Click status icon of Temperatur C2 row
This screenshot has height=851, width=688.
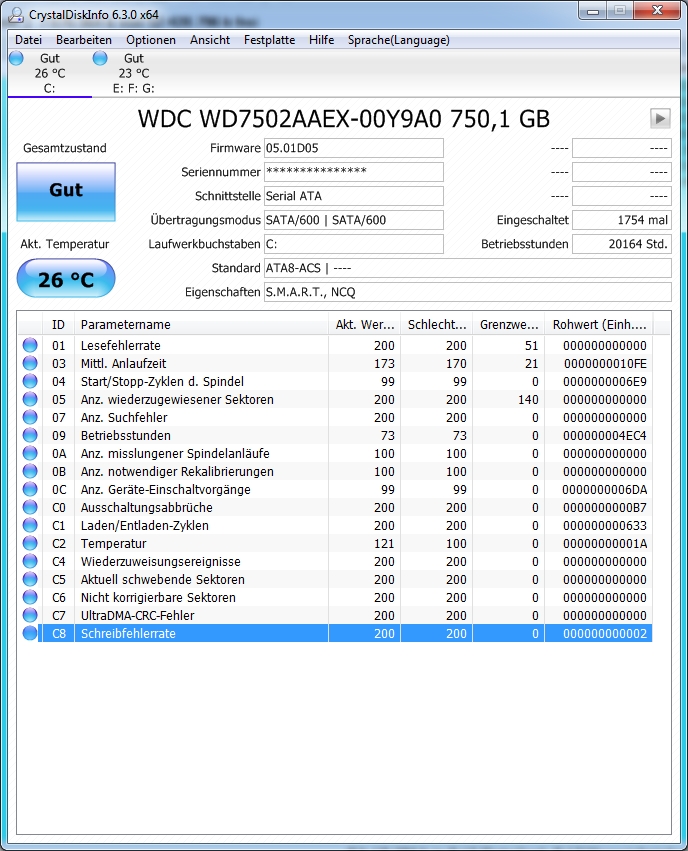(x=30, y=543)
